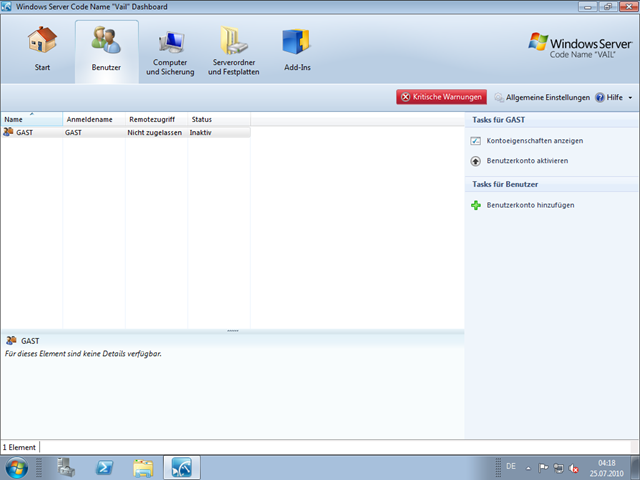
Task: Open the Action Center flag tray icon
Action: click(543, 468)
